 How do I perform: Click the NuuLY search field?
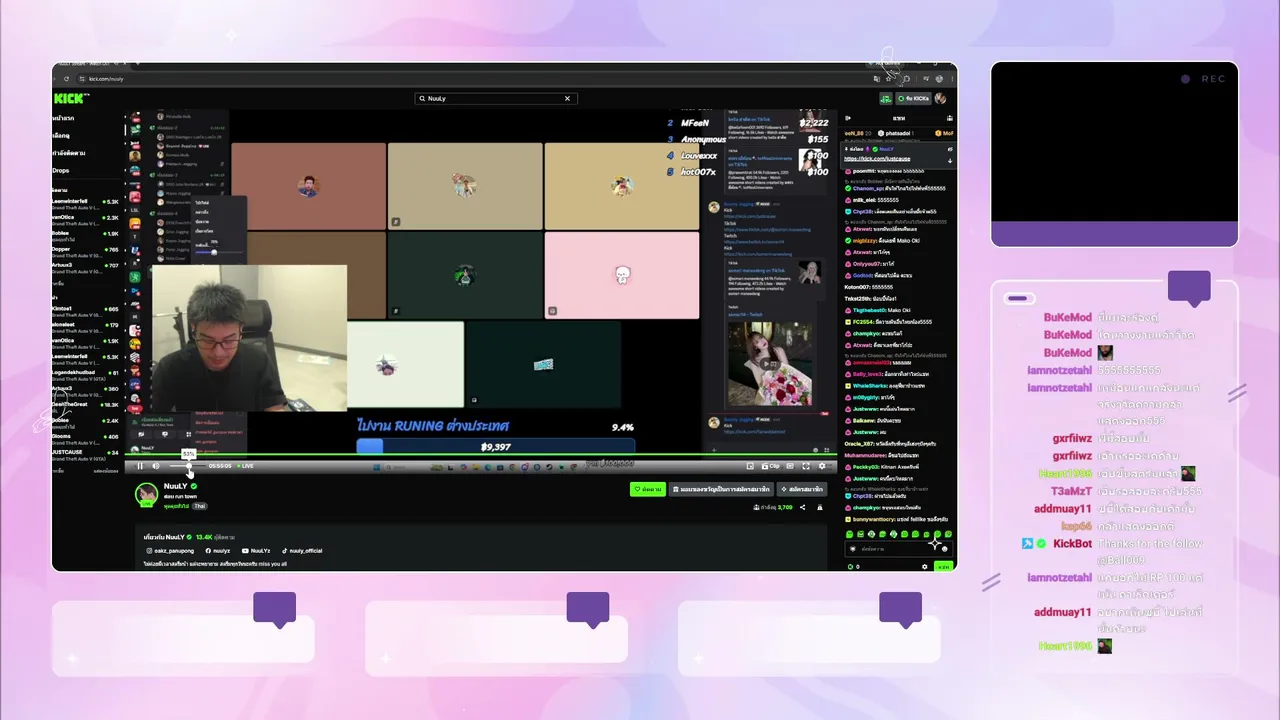coord(496,98)
